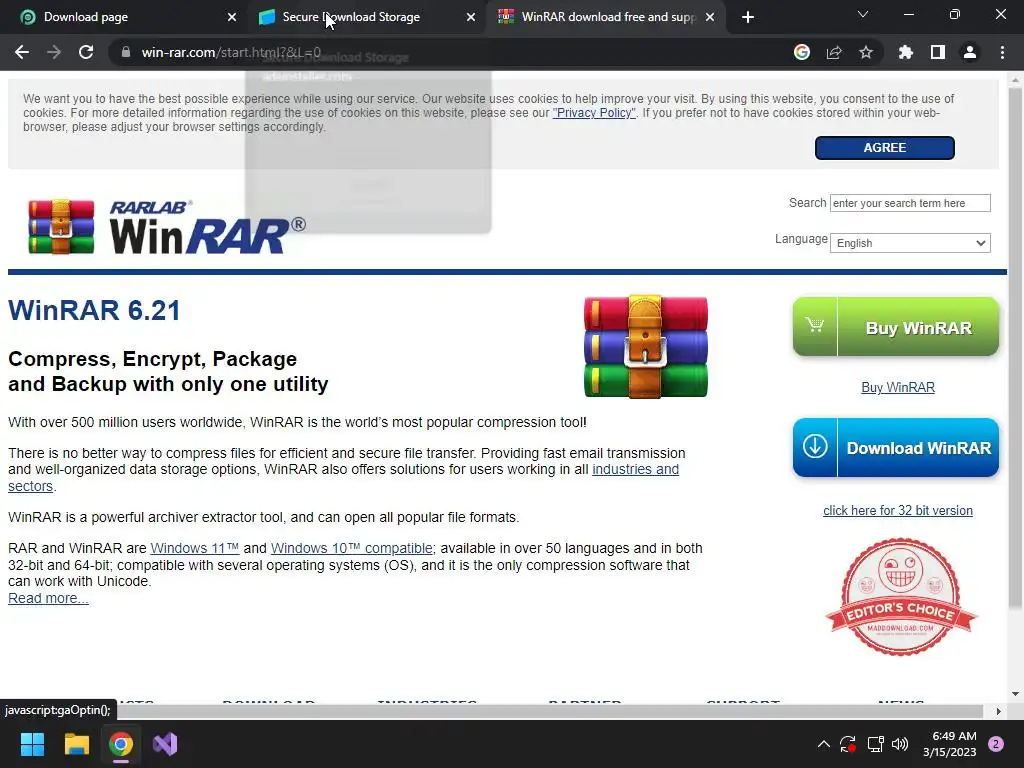This screenshot has width=1024, height=768.
Task: Go back using the browser back arrow
Action: tap(22, 52)
